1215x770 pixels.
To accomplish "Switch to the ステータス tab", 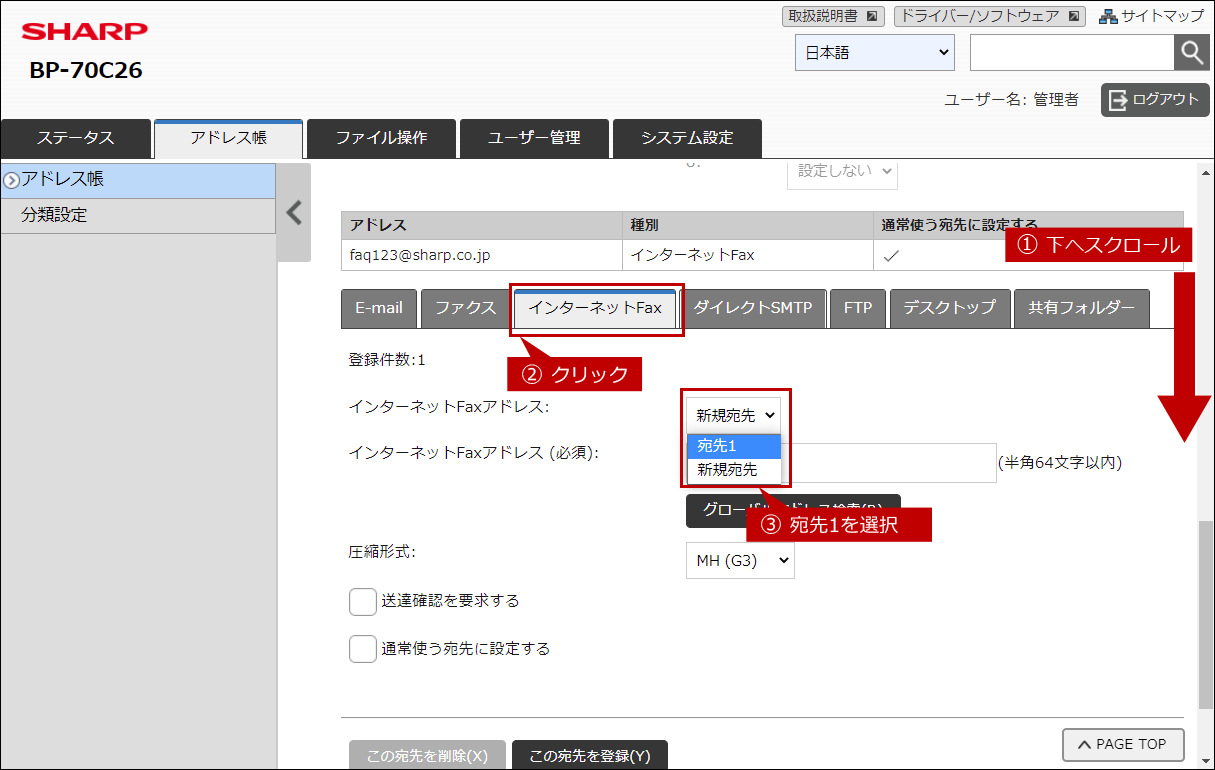I will (x=76, y=138).
